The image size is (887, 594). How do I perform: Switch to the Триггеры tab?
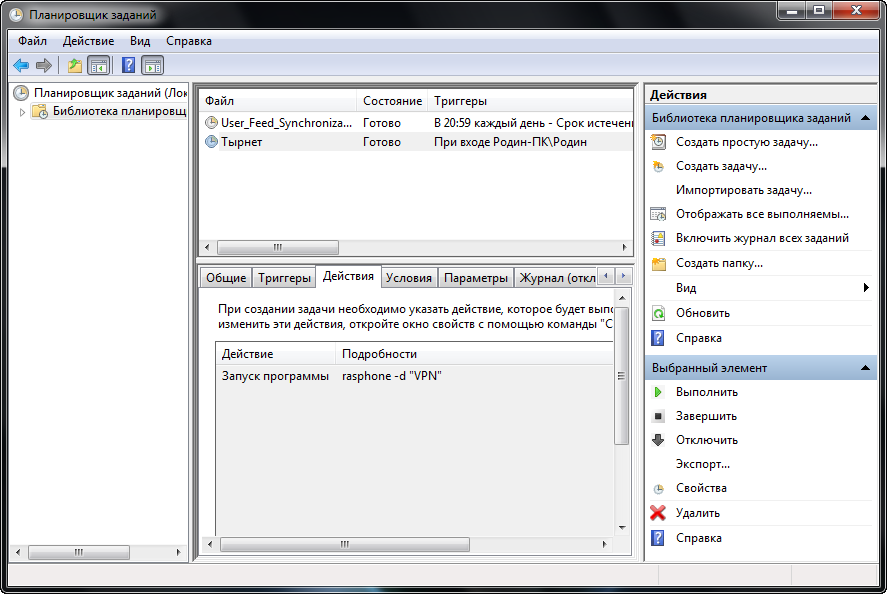283,278
